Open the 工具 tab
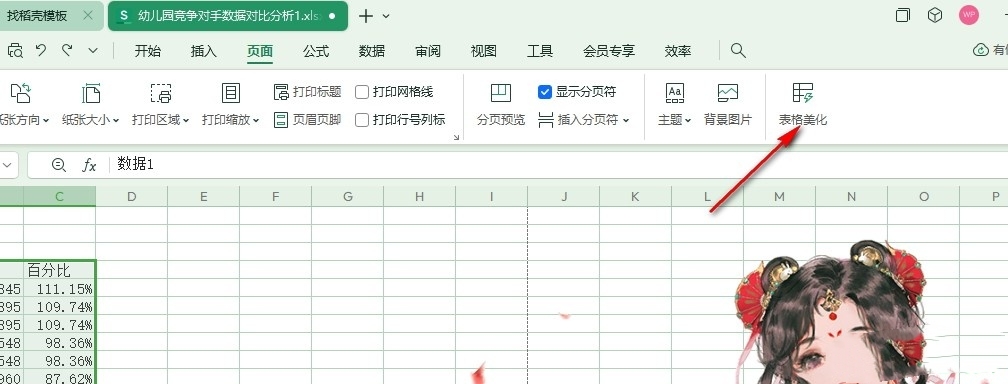 click(539, 51)
